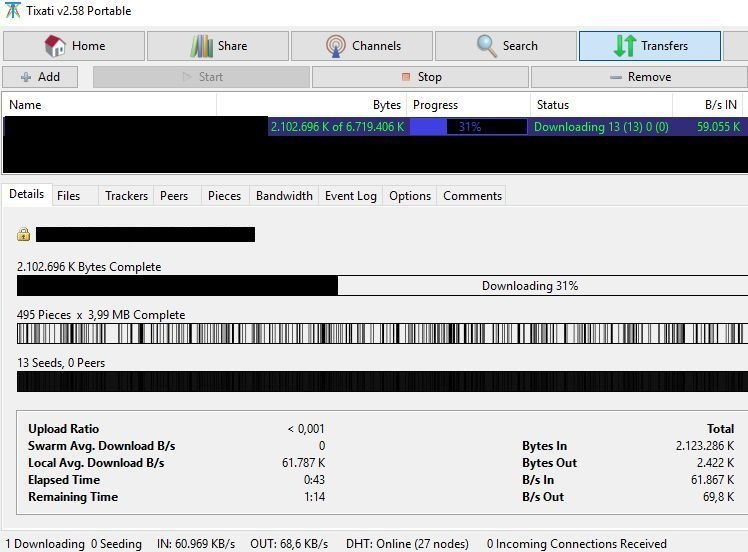Click the Bytes In total '2.123.286 K'
The height and width of the screenshot is (552, 748).
click(x=705, y=446)
